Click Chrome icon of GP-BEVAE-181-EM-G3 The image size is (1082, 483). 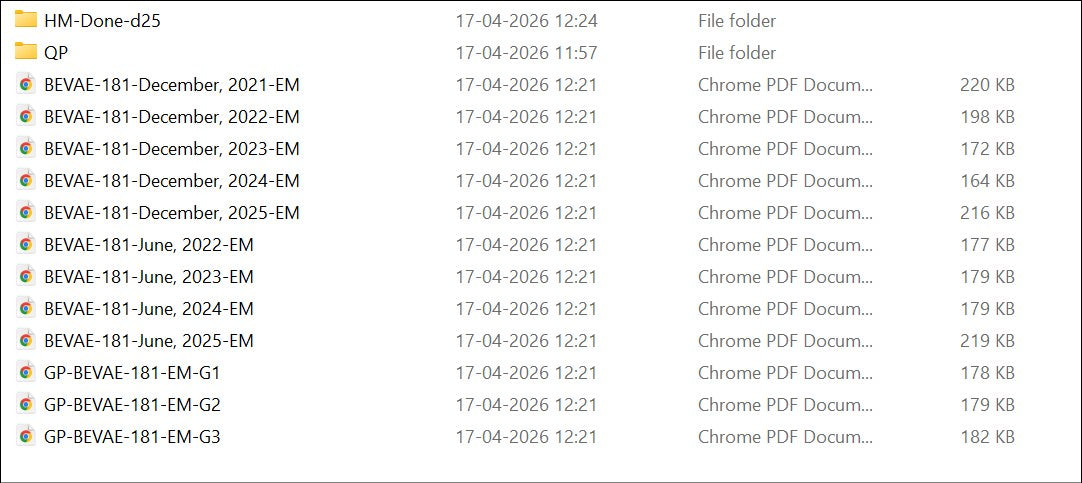(x=26, y=436)
